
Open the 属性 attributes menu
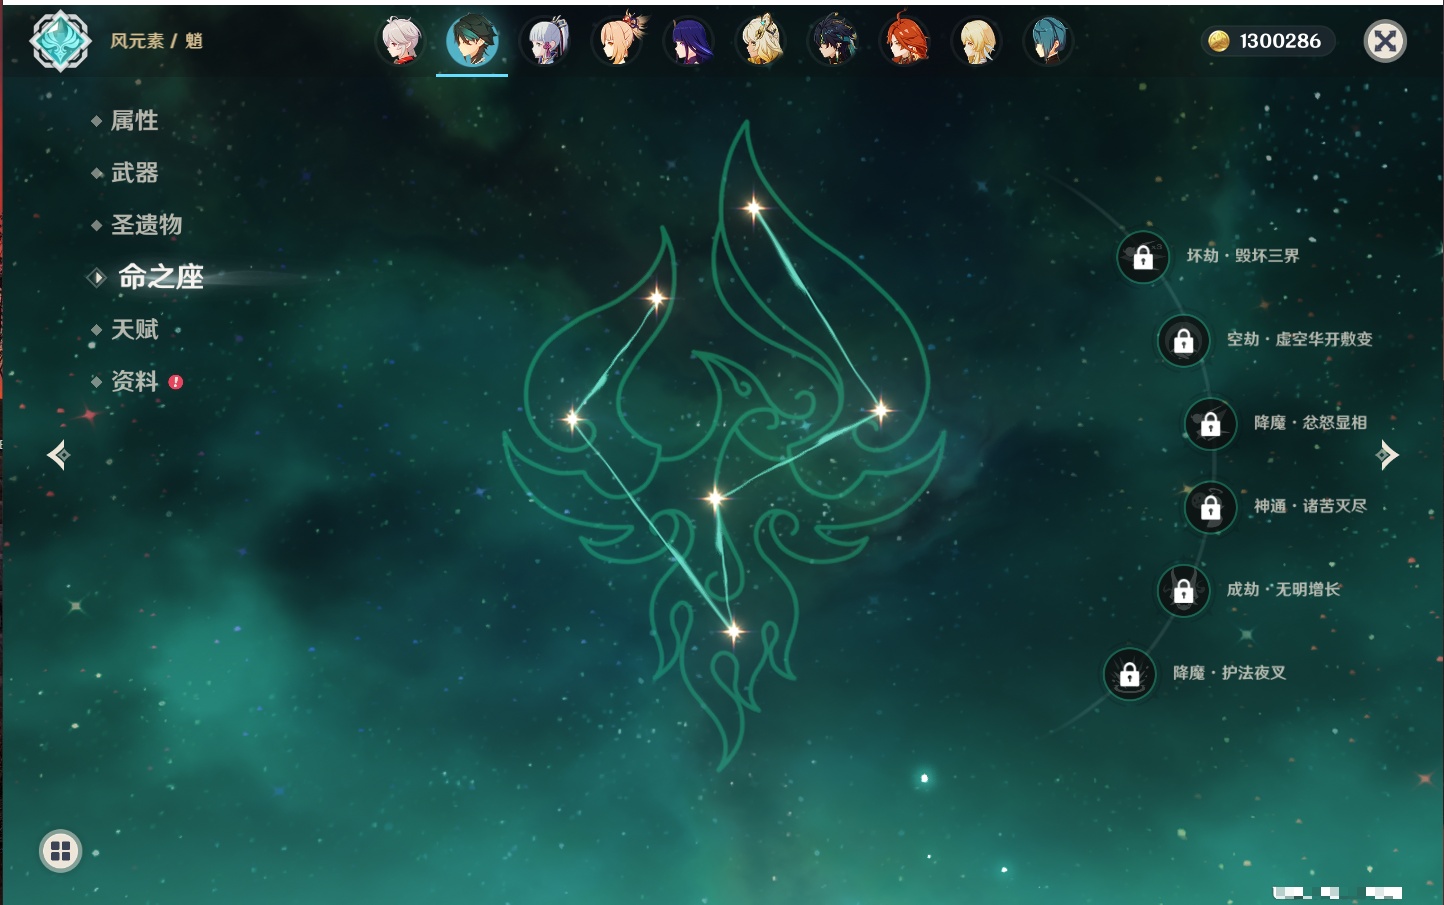(134, 121)
